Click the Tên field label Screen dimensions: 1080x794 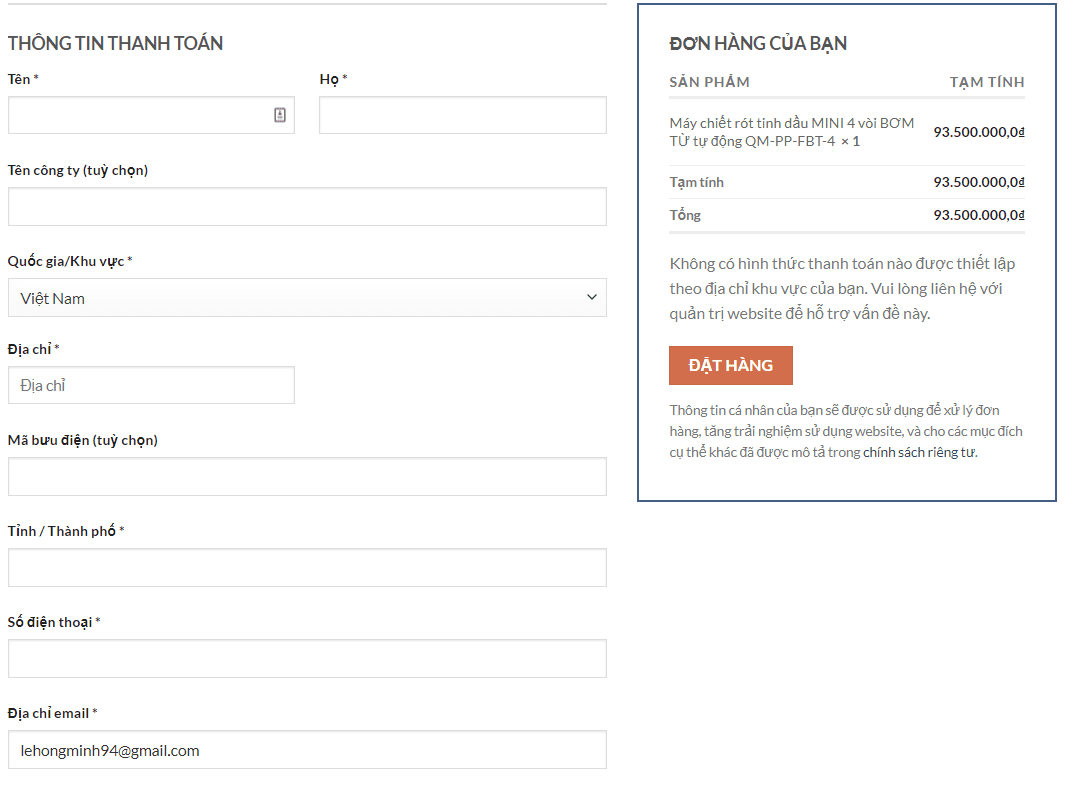[x=19, y=79]
